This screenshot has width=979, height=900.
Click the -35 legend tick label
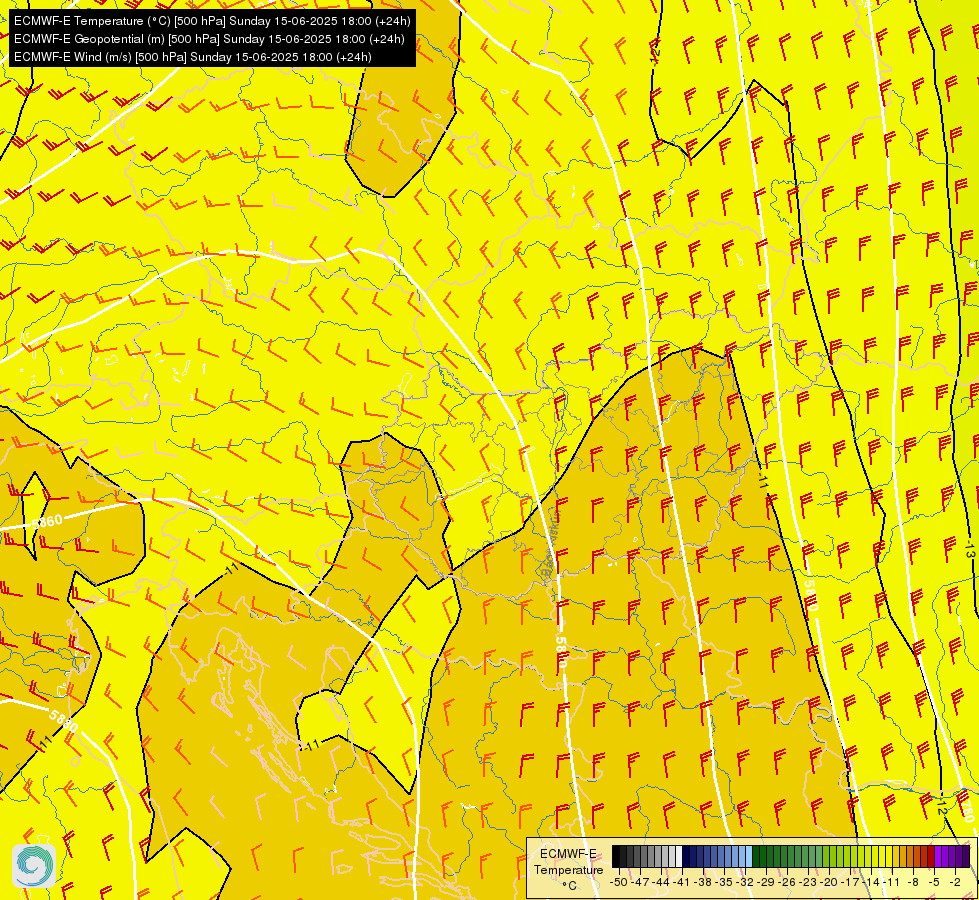click(x=724, y=882)
